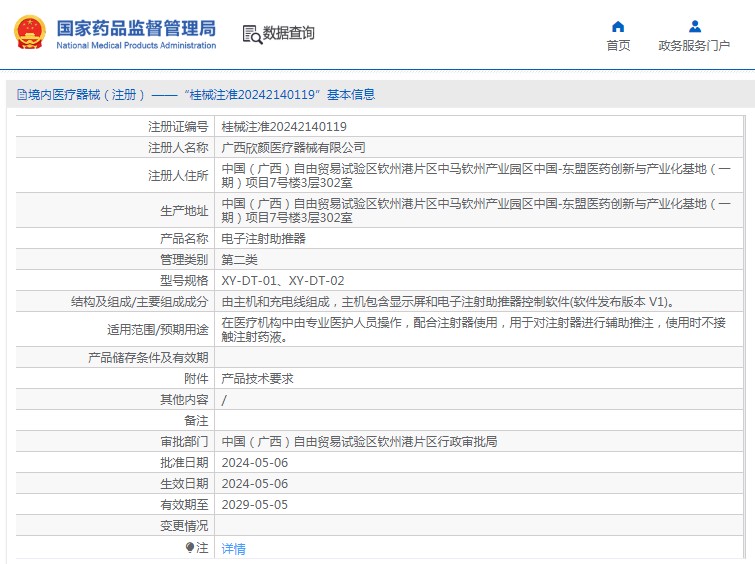The width and height of the screenshot is (755, 564).
Task: Click the lightbulb icon beside 注
Action: (x=190, y=548)
